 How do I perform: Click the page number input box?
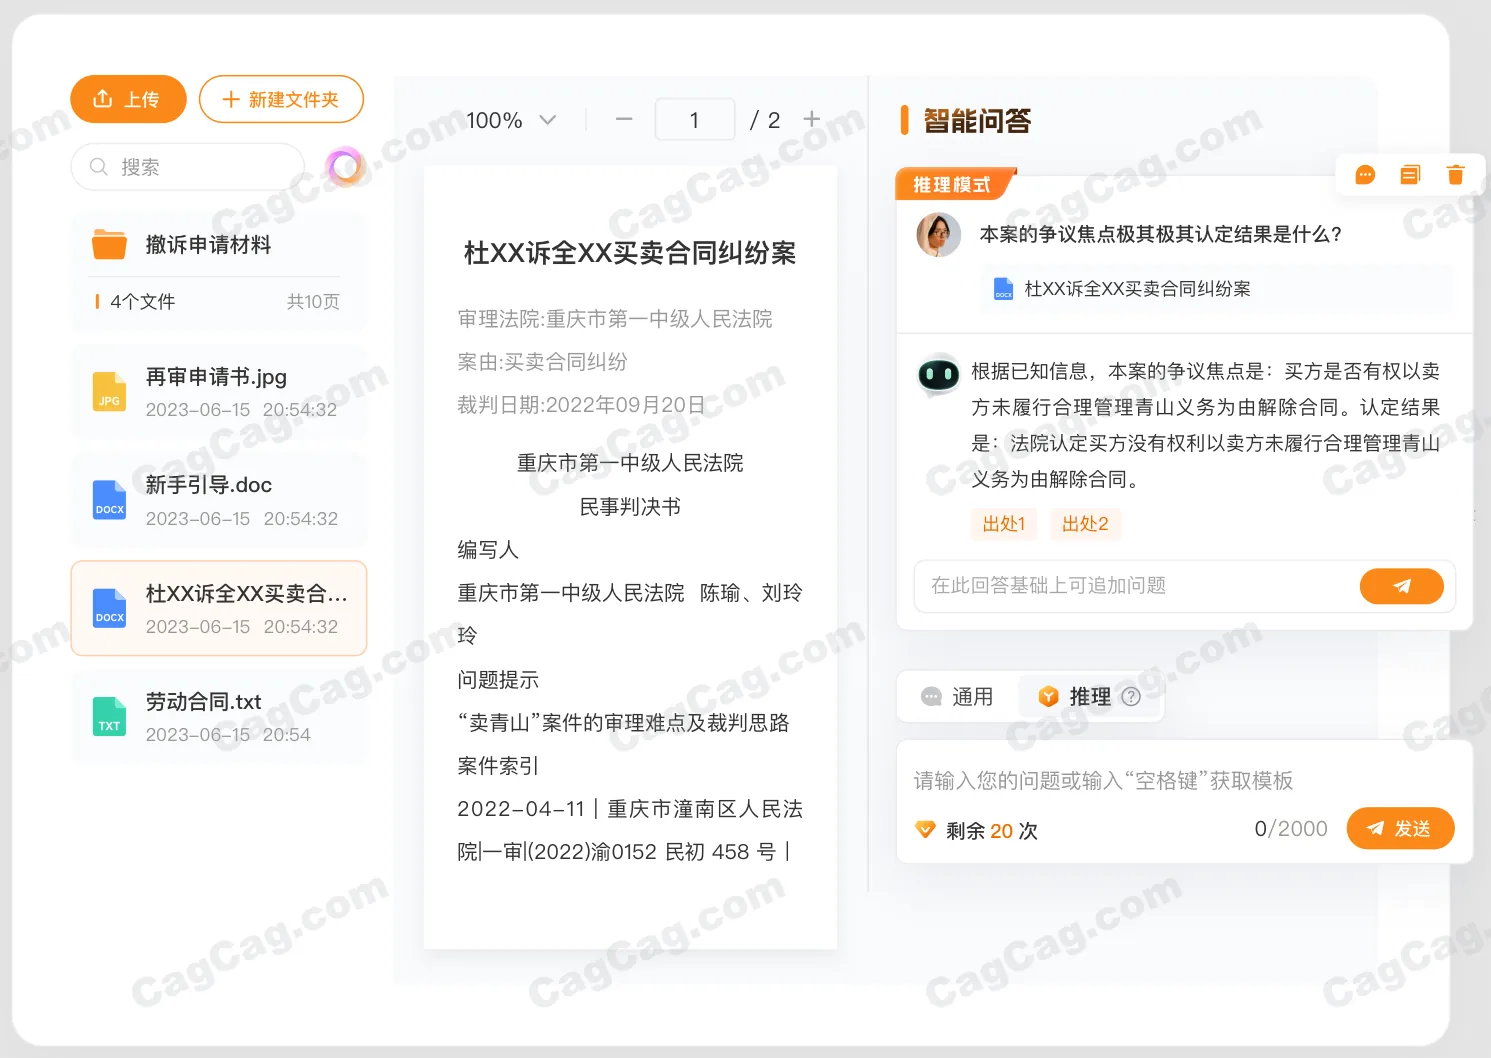[x=695, y=120]
